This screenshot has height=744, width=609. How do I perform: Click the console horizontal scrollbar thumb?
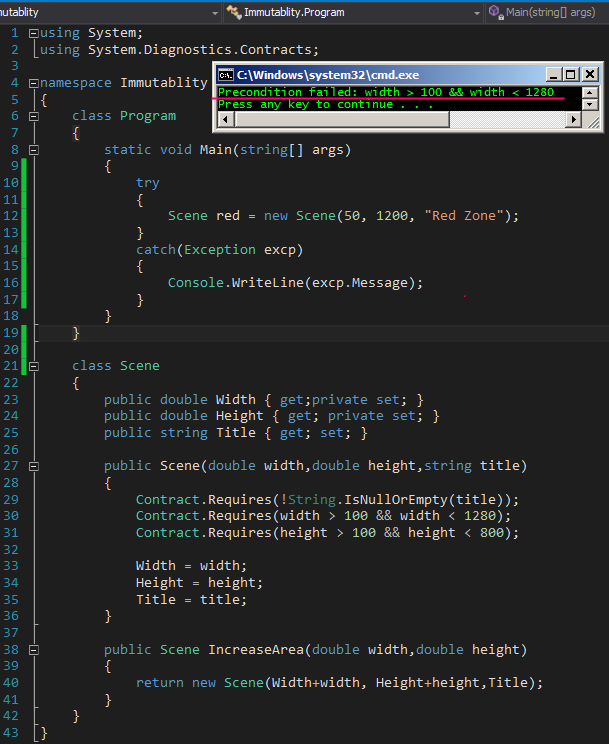pos(341,120)
